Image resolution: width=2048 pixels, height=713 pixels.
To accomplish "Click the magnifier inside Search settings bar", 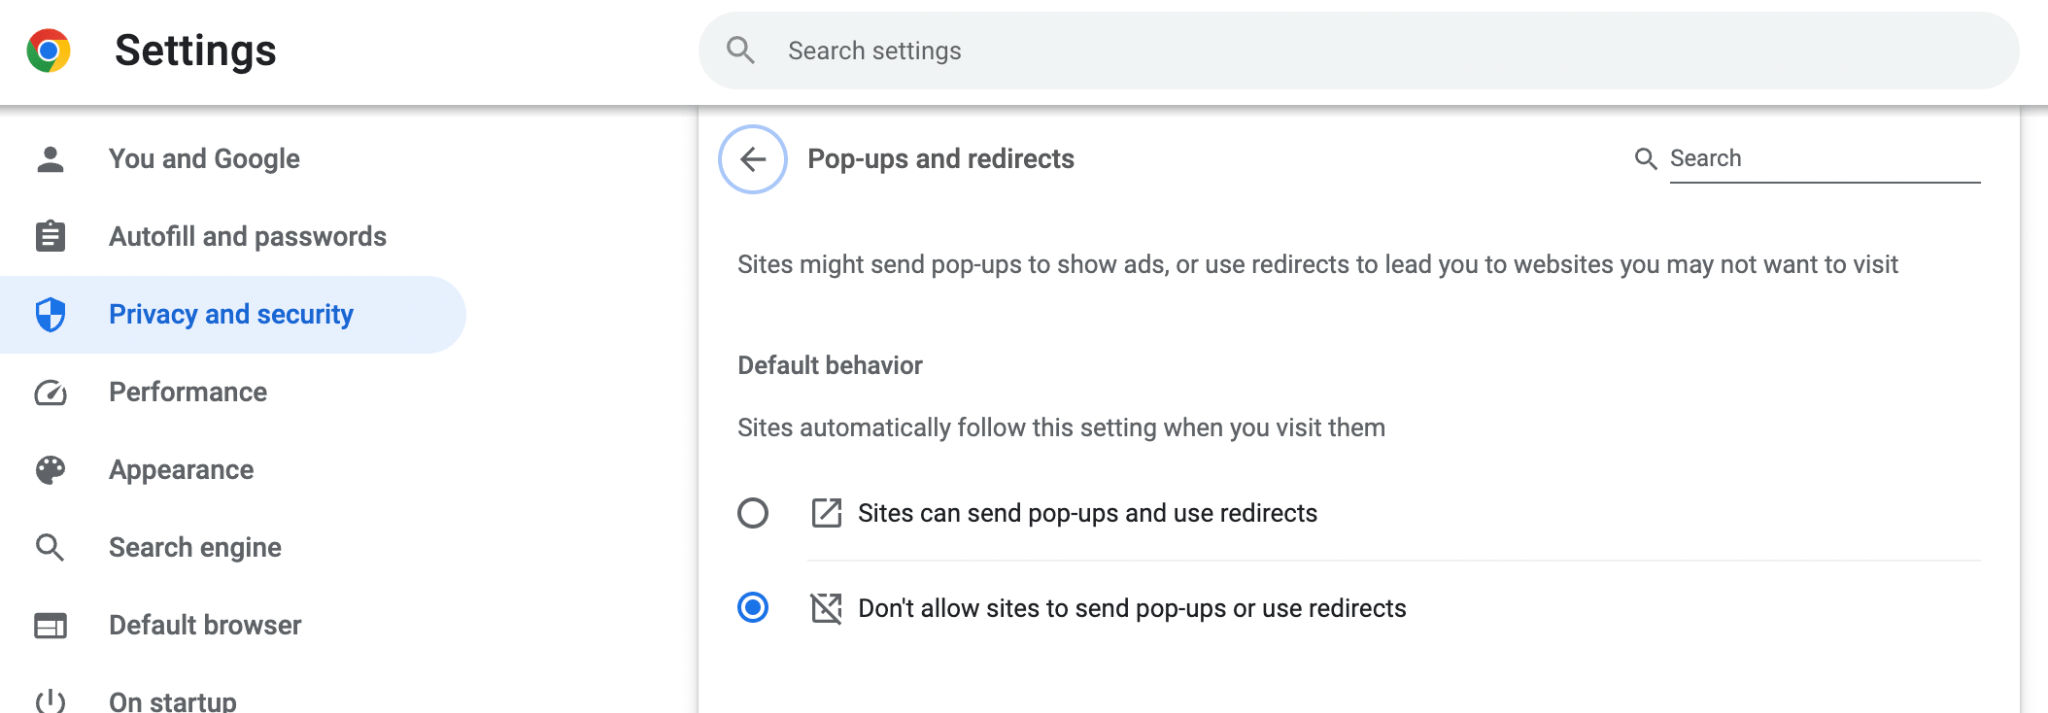I will (740, 50).
